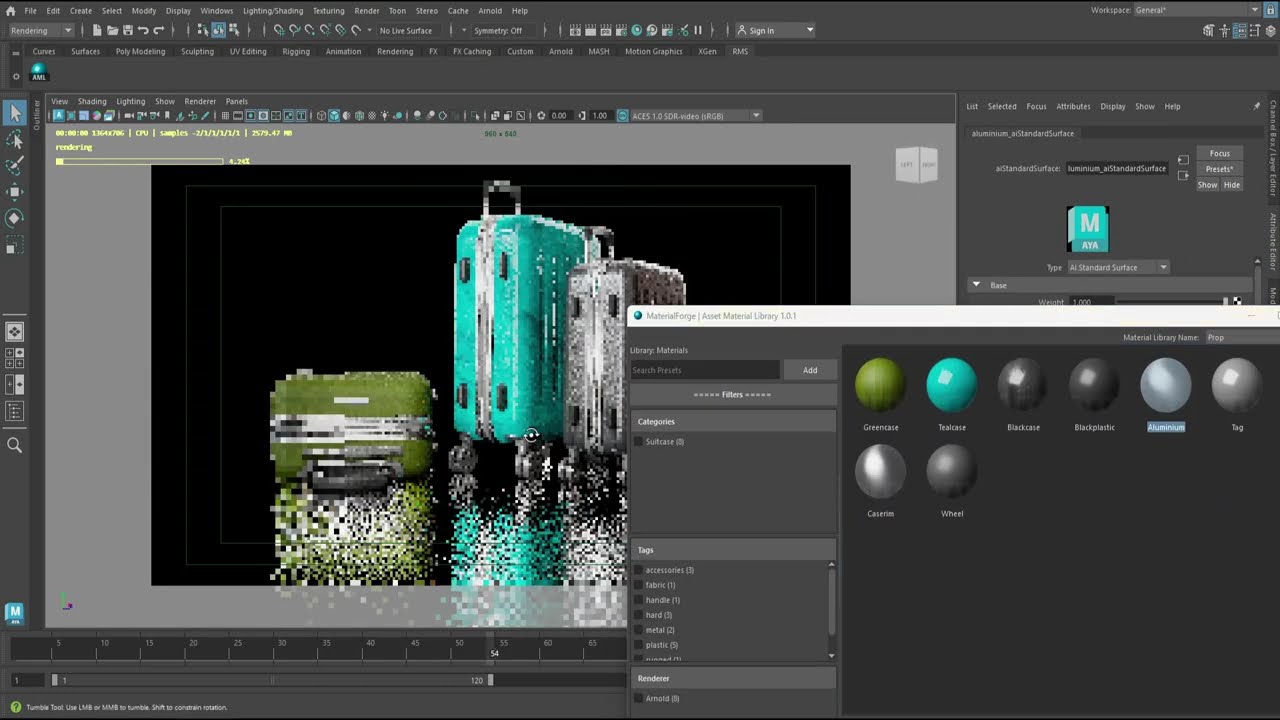Switch to the RMS shelf tab
1280x720 pixels.
tap(740, 51)
